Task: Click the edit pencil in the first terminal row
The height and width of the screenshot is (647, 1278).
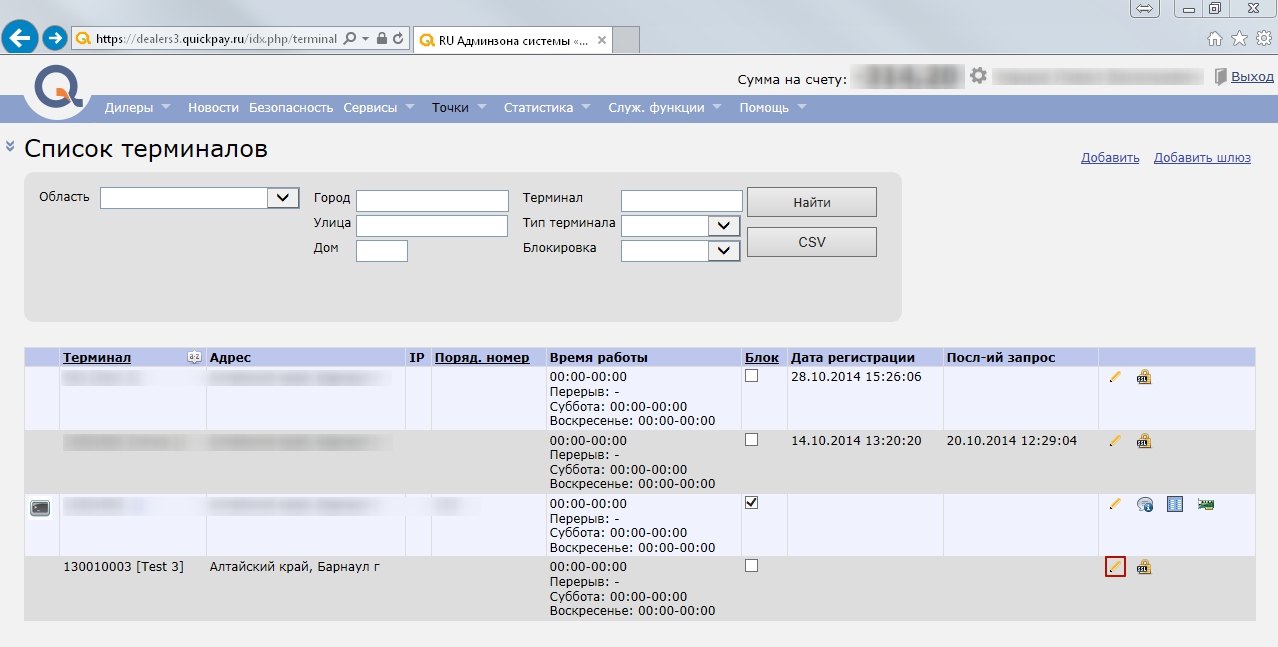Action: [x=1115, y=377]
